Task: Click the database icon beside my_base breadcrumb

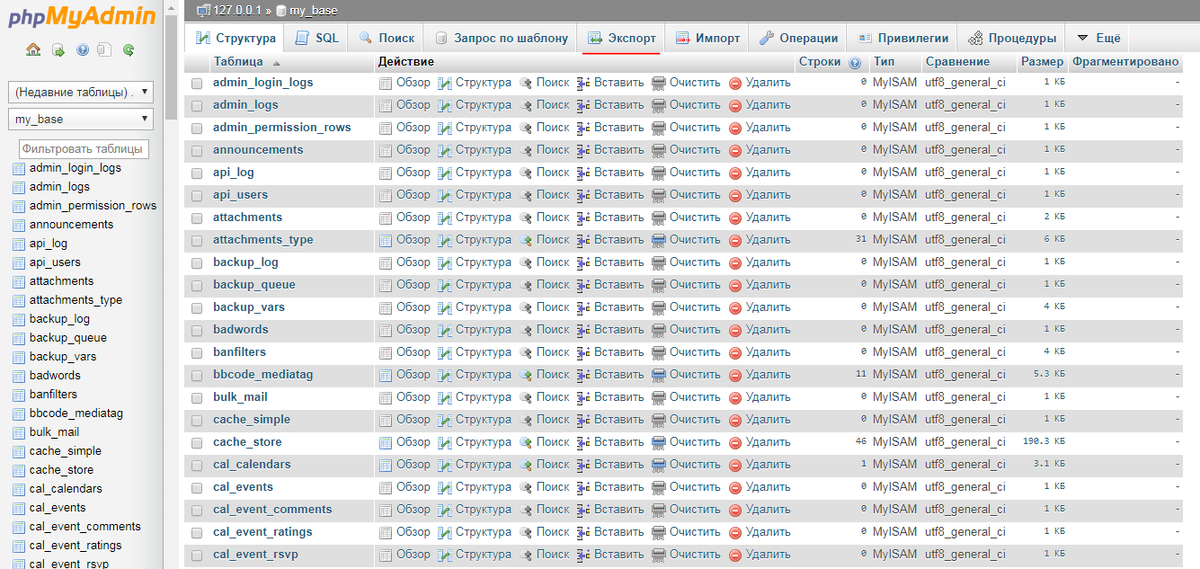Action: click(281, 10)
